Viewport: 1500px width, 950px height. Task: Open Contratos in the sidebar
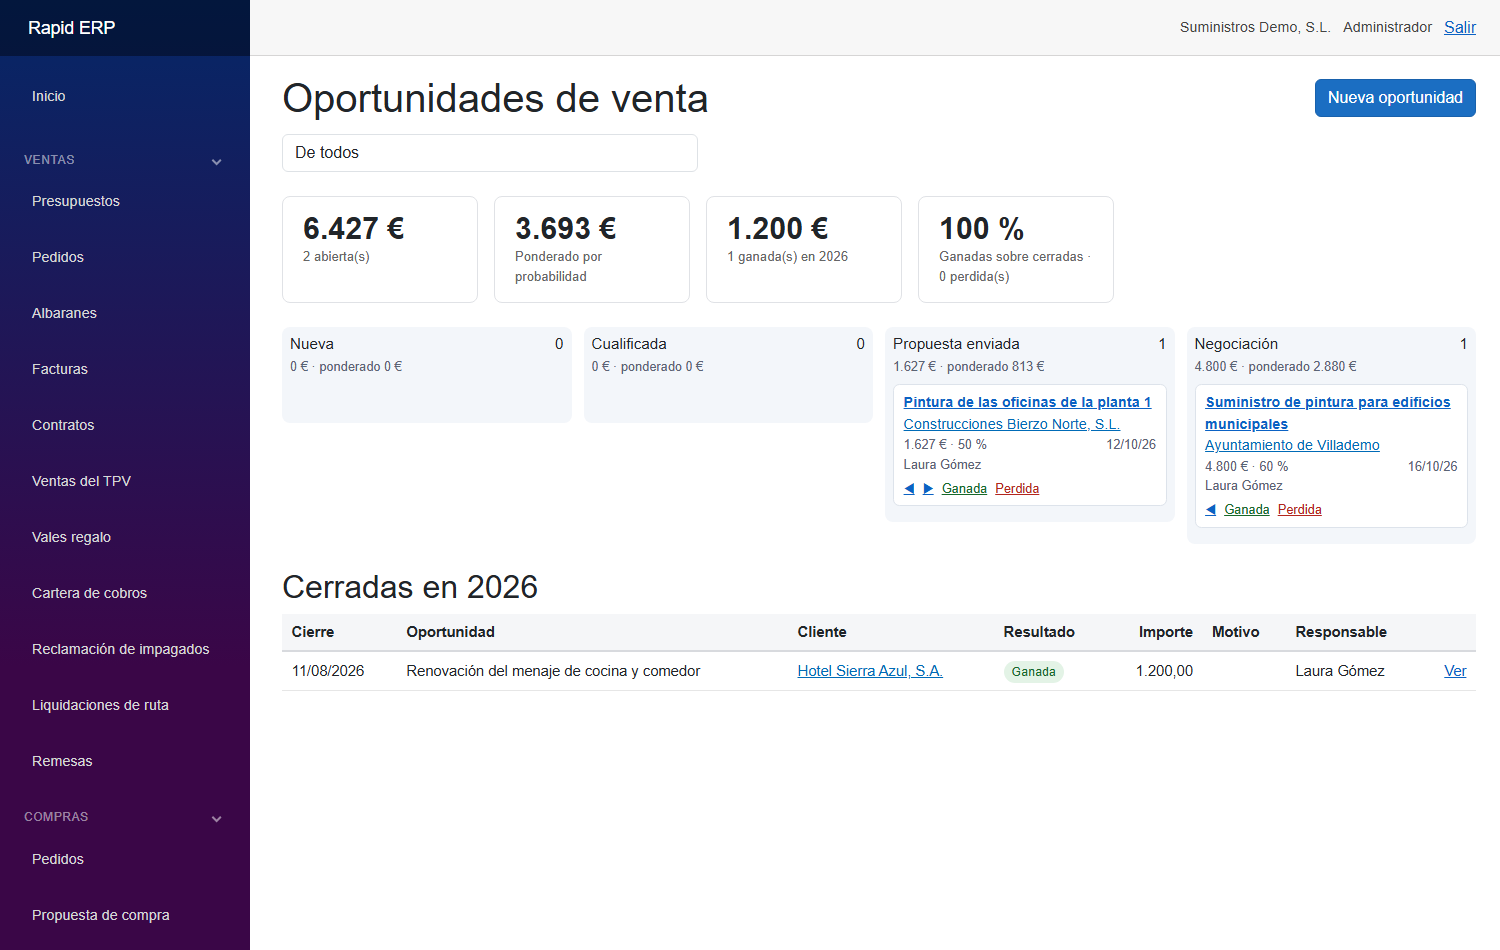point(63,425)
